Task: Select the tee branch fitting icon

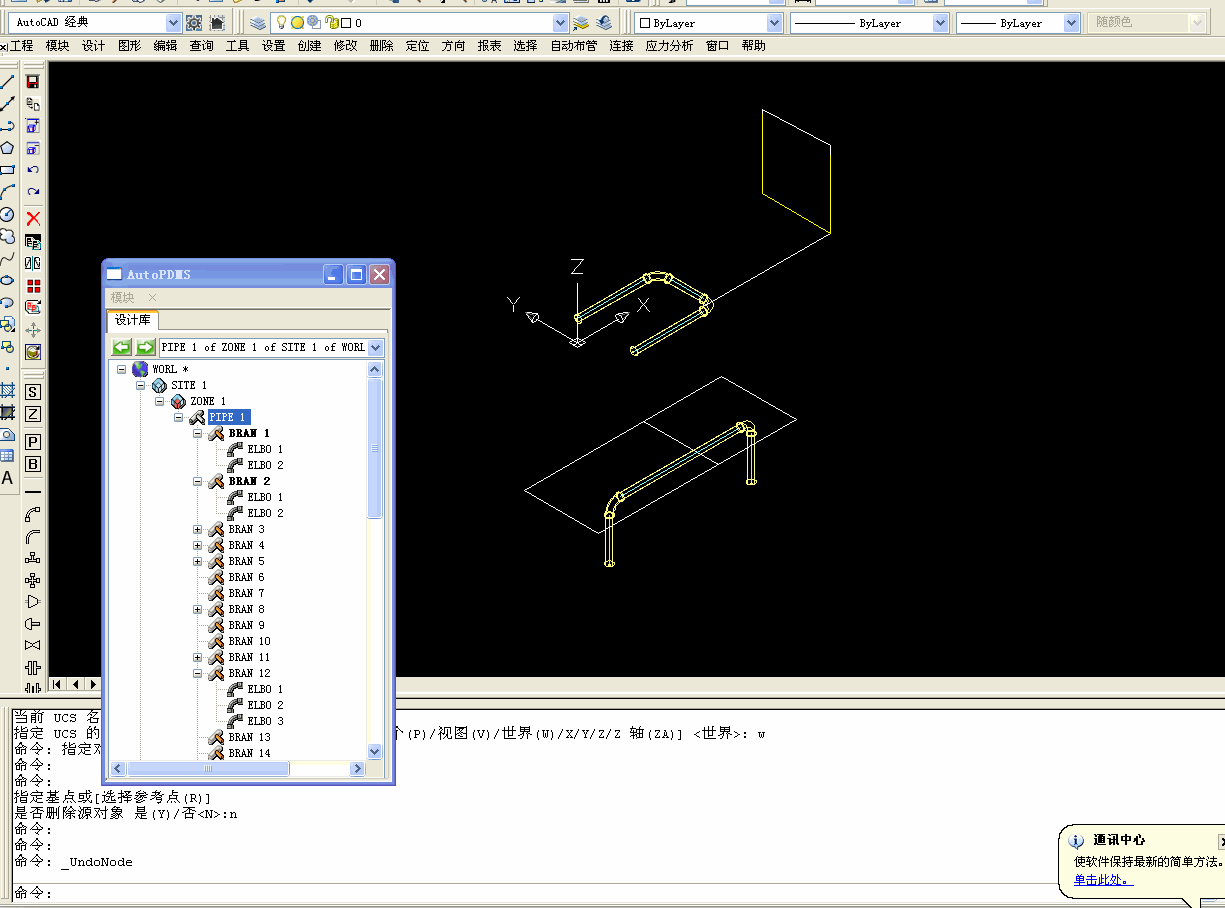Action: 34,557
